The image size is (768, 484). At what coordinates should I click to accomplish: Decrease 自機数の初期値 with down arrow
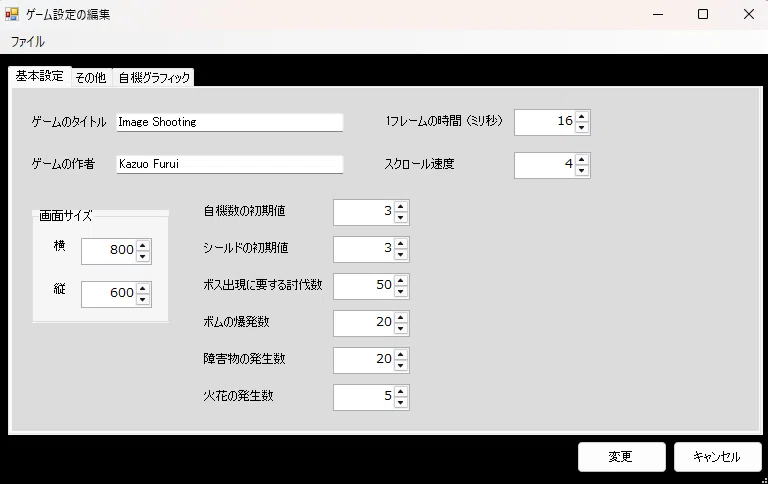401,218
